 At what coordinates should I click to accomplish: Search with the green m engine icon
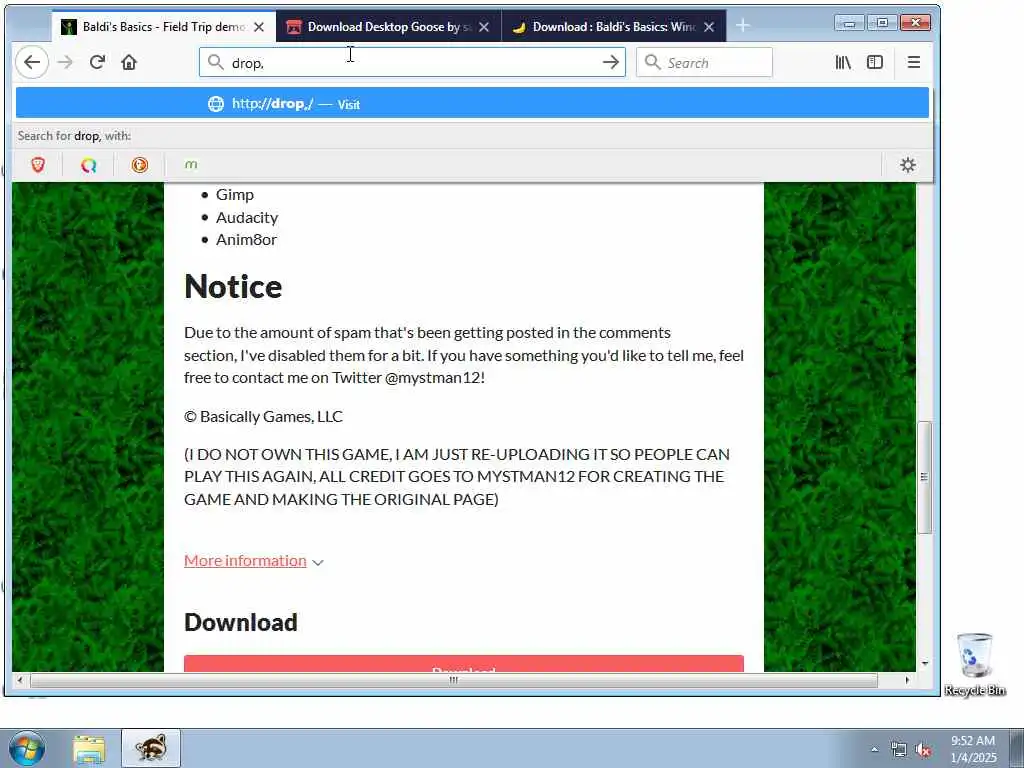(191, 165)
